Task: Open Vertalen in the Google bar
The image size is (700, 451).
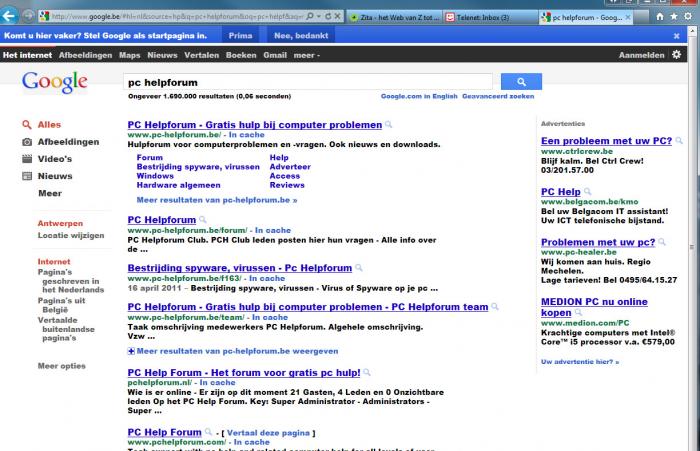Action: click(201, 55)
